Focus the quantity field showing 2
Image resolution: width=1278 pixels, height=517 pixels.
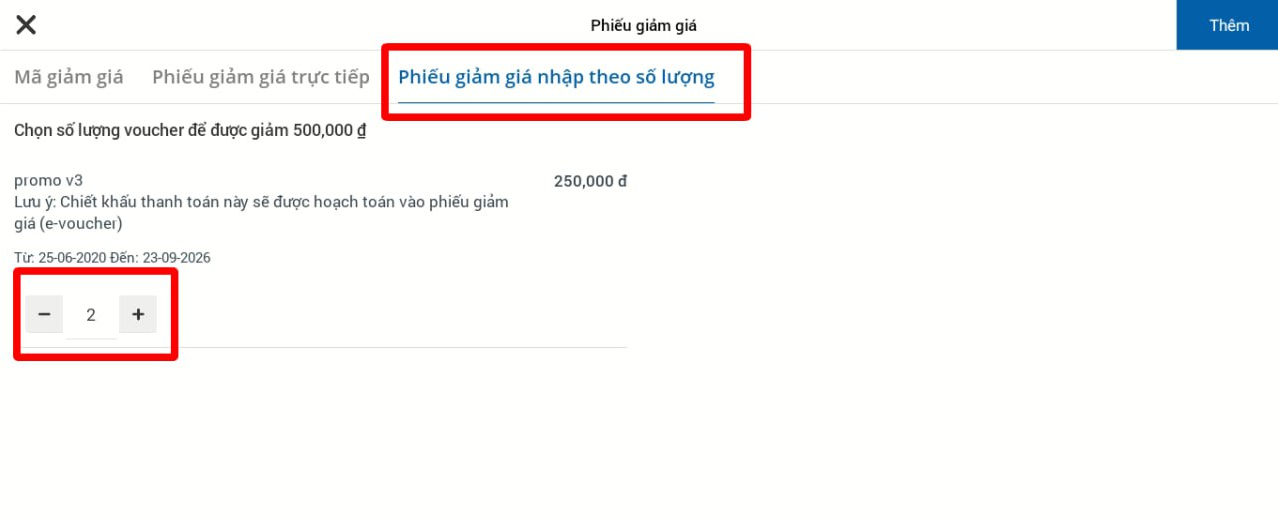pos(91,315)
